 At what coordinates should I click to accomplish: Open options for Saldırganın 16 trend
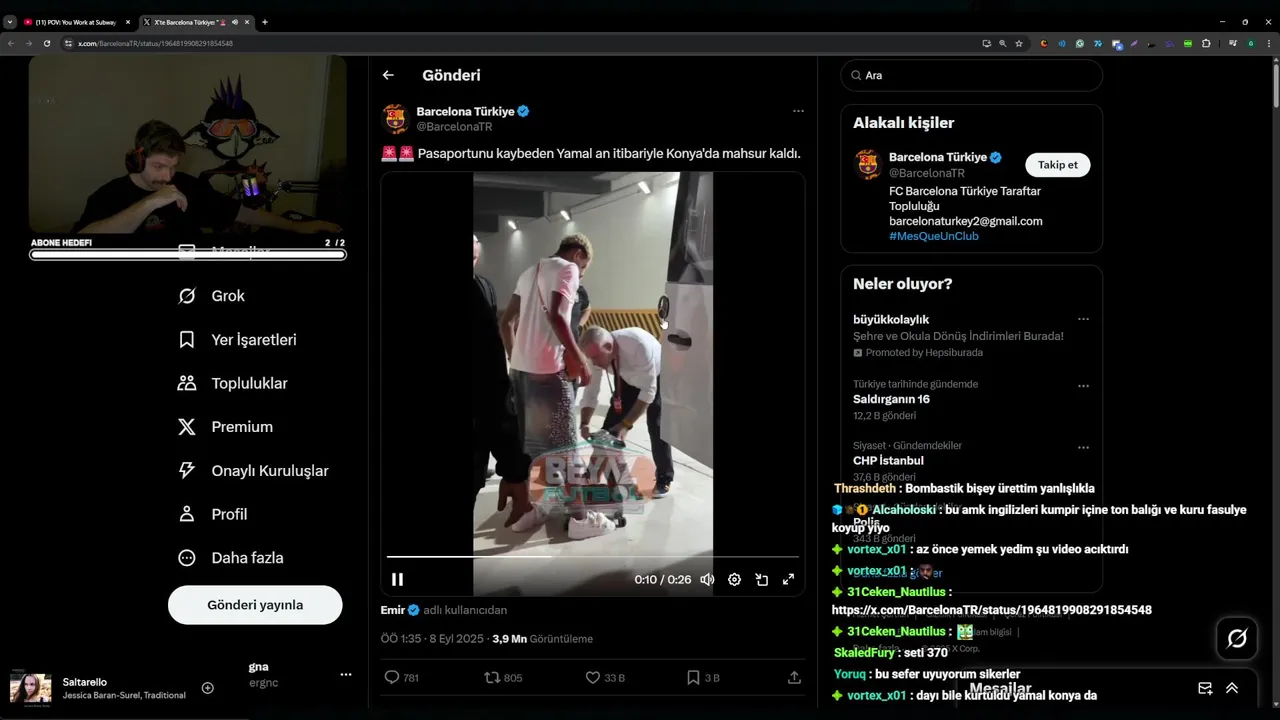1083,385
